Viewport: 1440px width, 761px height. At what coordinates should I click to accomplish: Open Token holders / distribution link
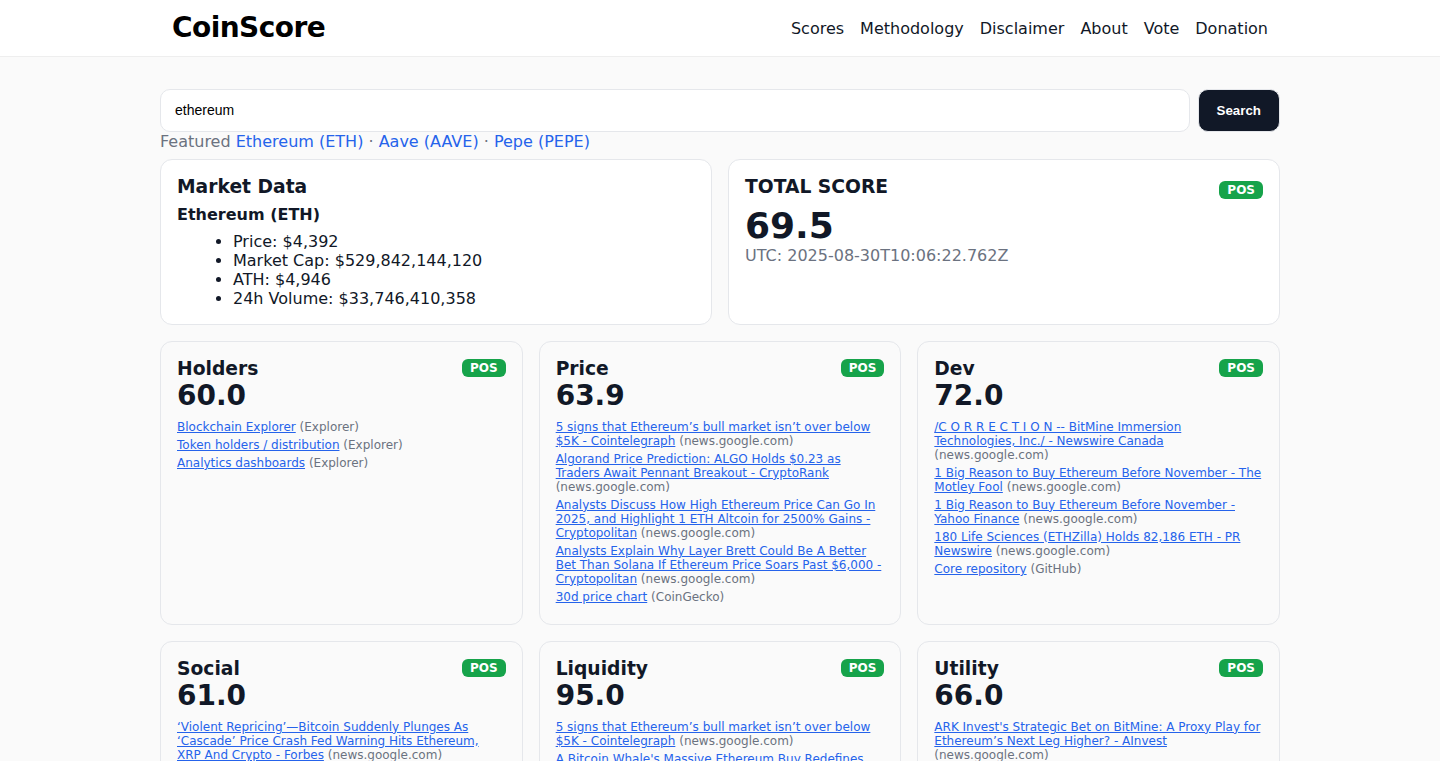[258, 445]
